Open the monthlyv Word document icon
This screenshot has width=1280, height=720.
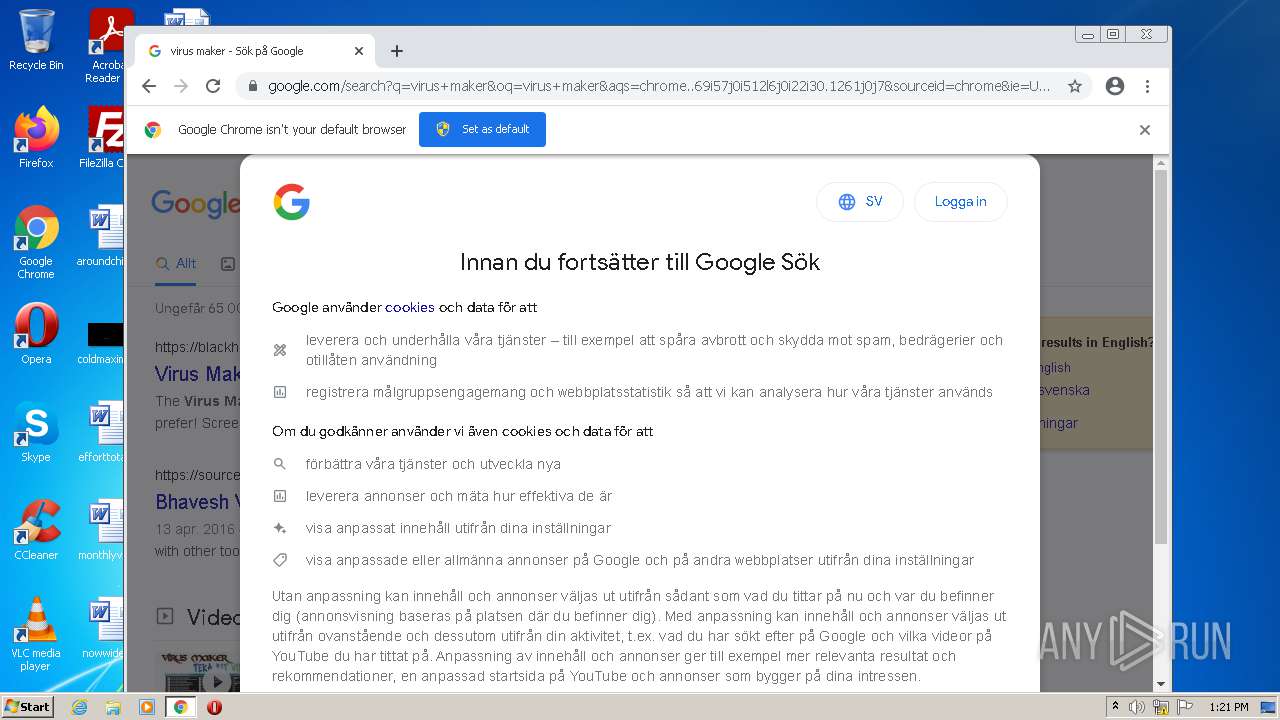[x=102, y=530]
